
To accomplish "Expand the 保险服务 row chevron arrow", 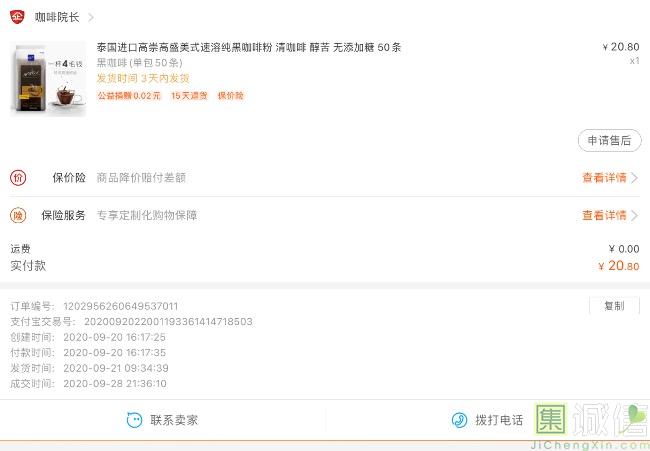I will [634, 215].
